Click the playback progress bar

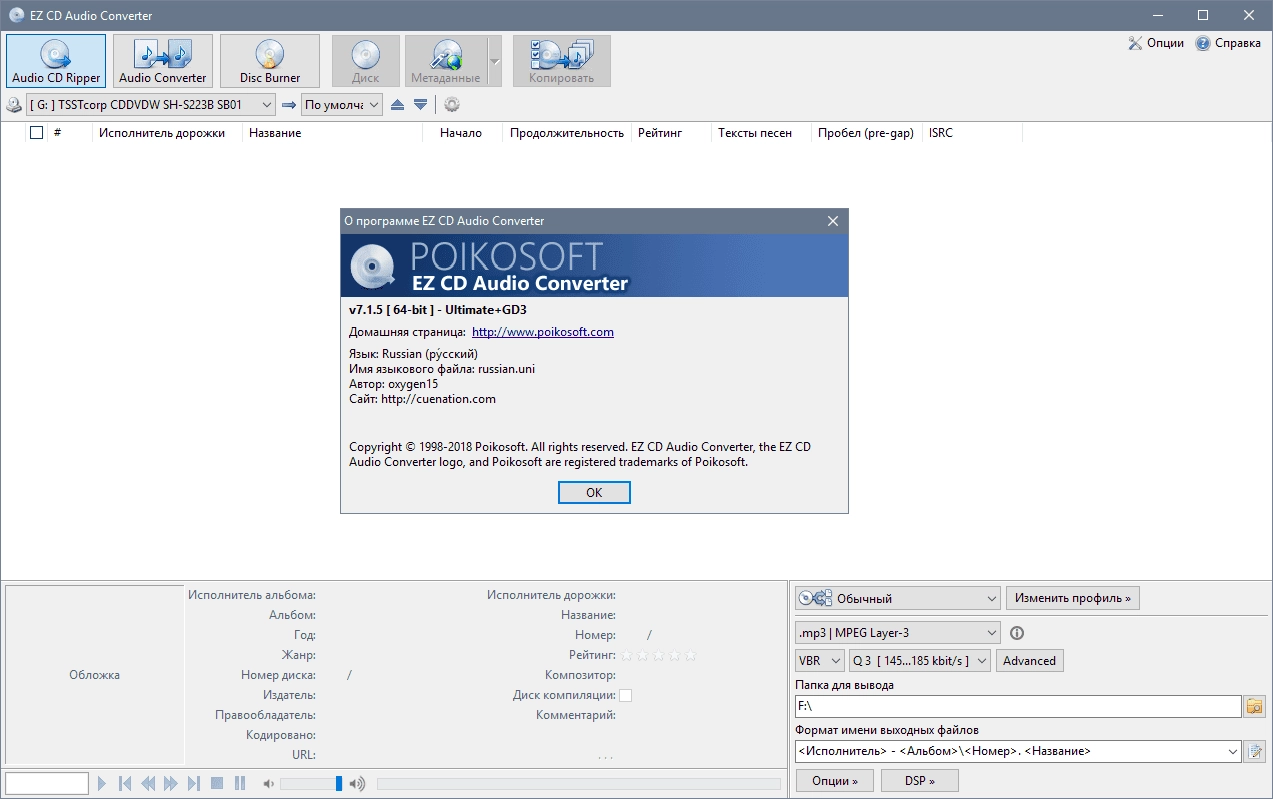[x=579, y=784]
